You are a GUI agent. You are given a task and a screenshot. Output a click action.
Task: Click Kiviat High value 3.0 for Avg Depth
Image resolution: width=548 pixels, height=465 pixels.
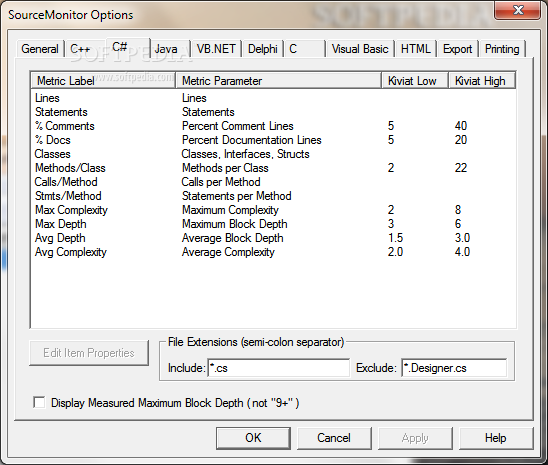click(462, 238)
